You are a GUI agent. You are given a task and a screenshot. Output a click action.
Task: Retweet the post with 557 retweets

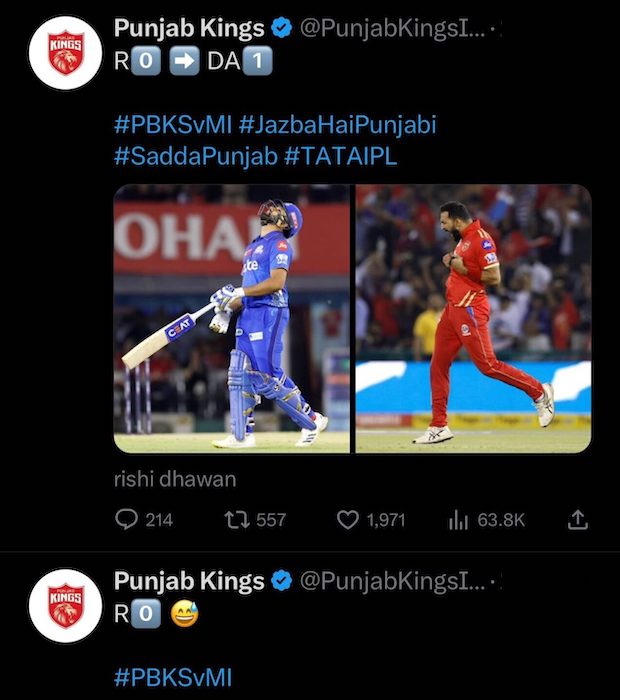pyautogui.click(x=238, y=520)
